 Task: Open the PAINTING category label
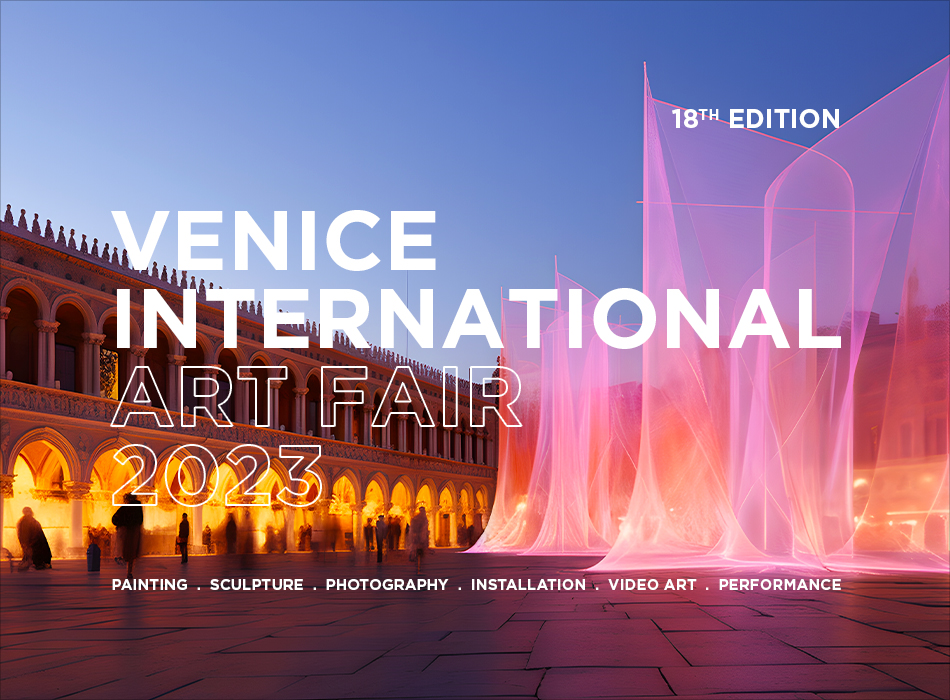click(149, 584)
